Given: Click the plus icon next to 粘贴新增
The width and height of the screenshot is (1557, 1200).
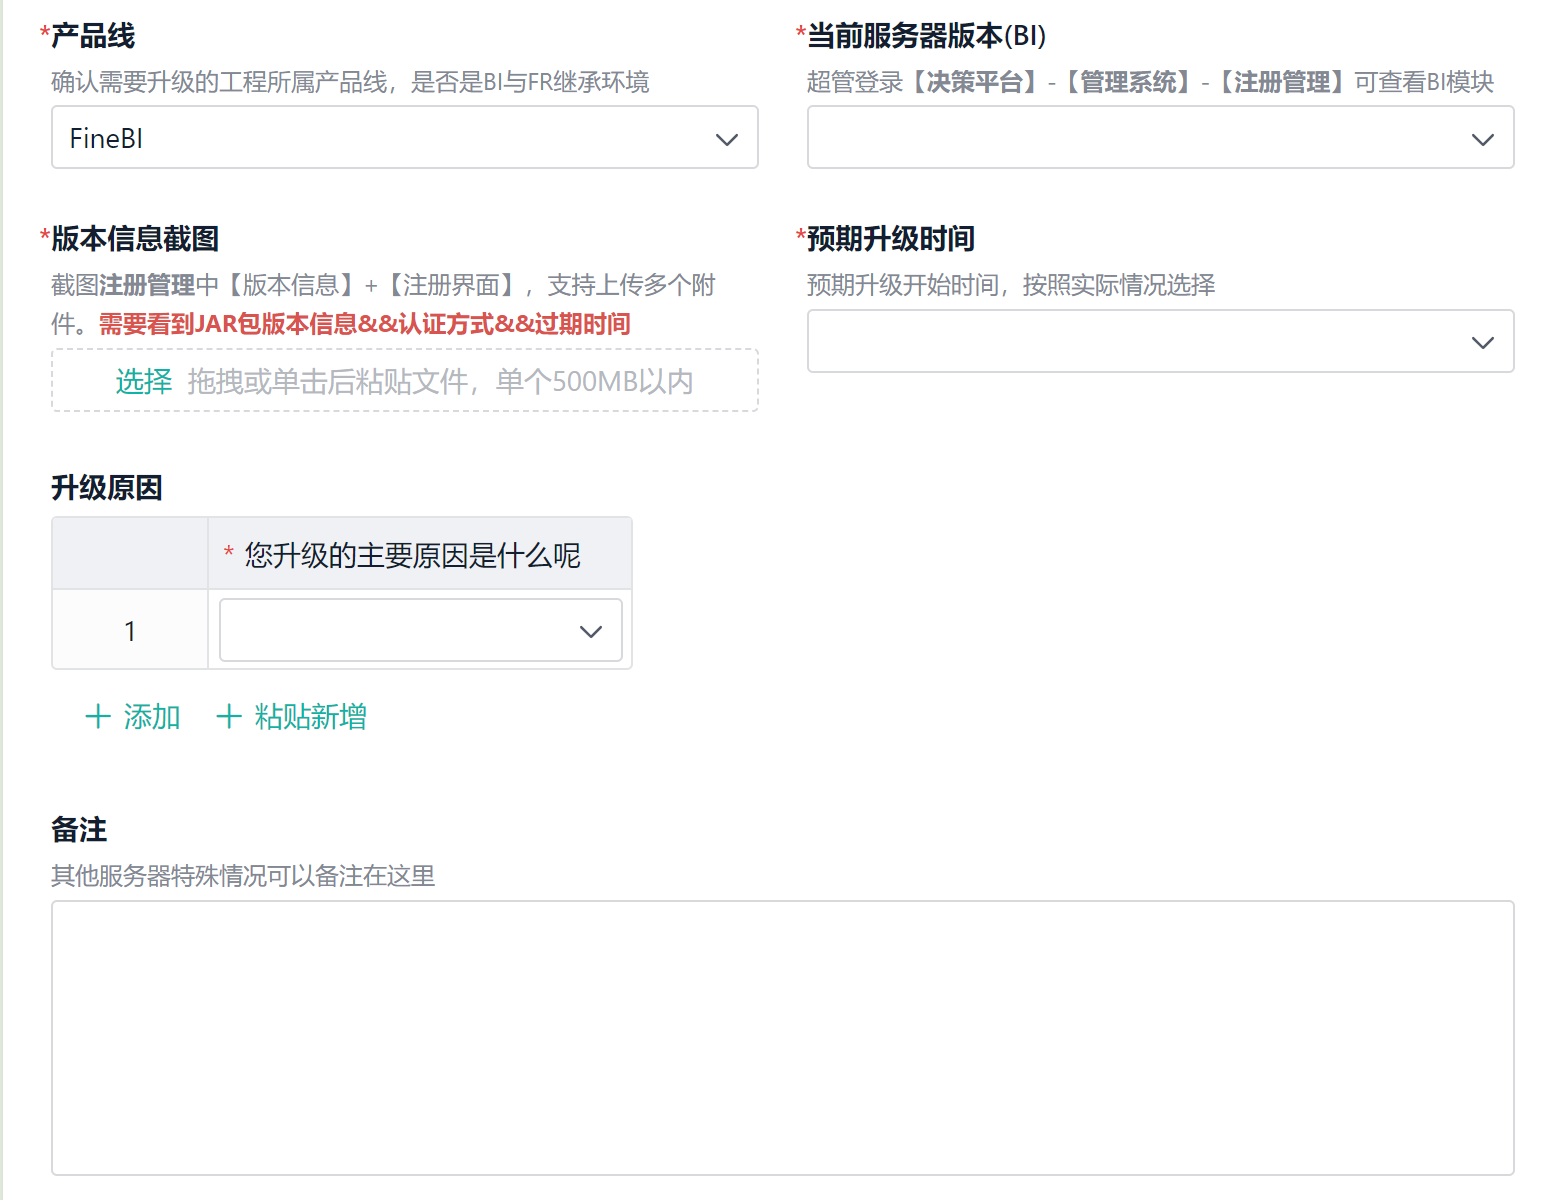Looking at the screenshot, I should pyautogui.click(x=229, y=716).
